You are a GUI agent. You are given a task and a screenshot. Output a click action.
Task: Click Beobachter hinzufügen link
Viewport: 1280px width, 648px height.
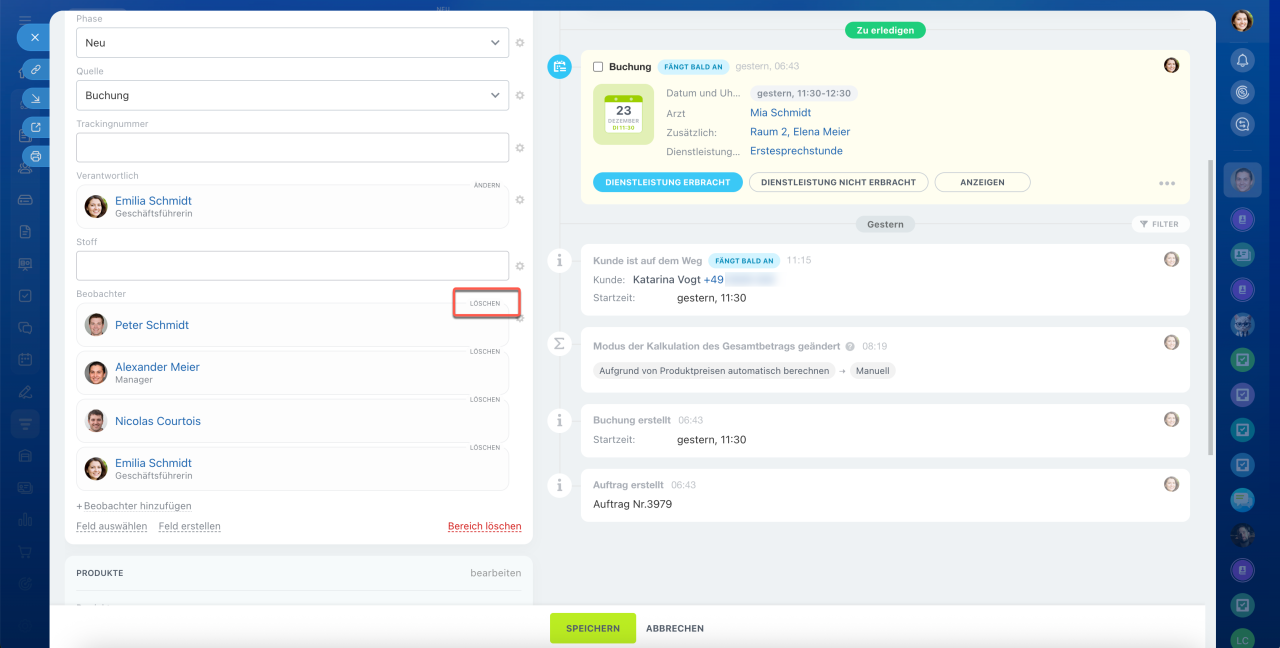click(x=134, y=506)
